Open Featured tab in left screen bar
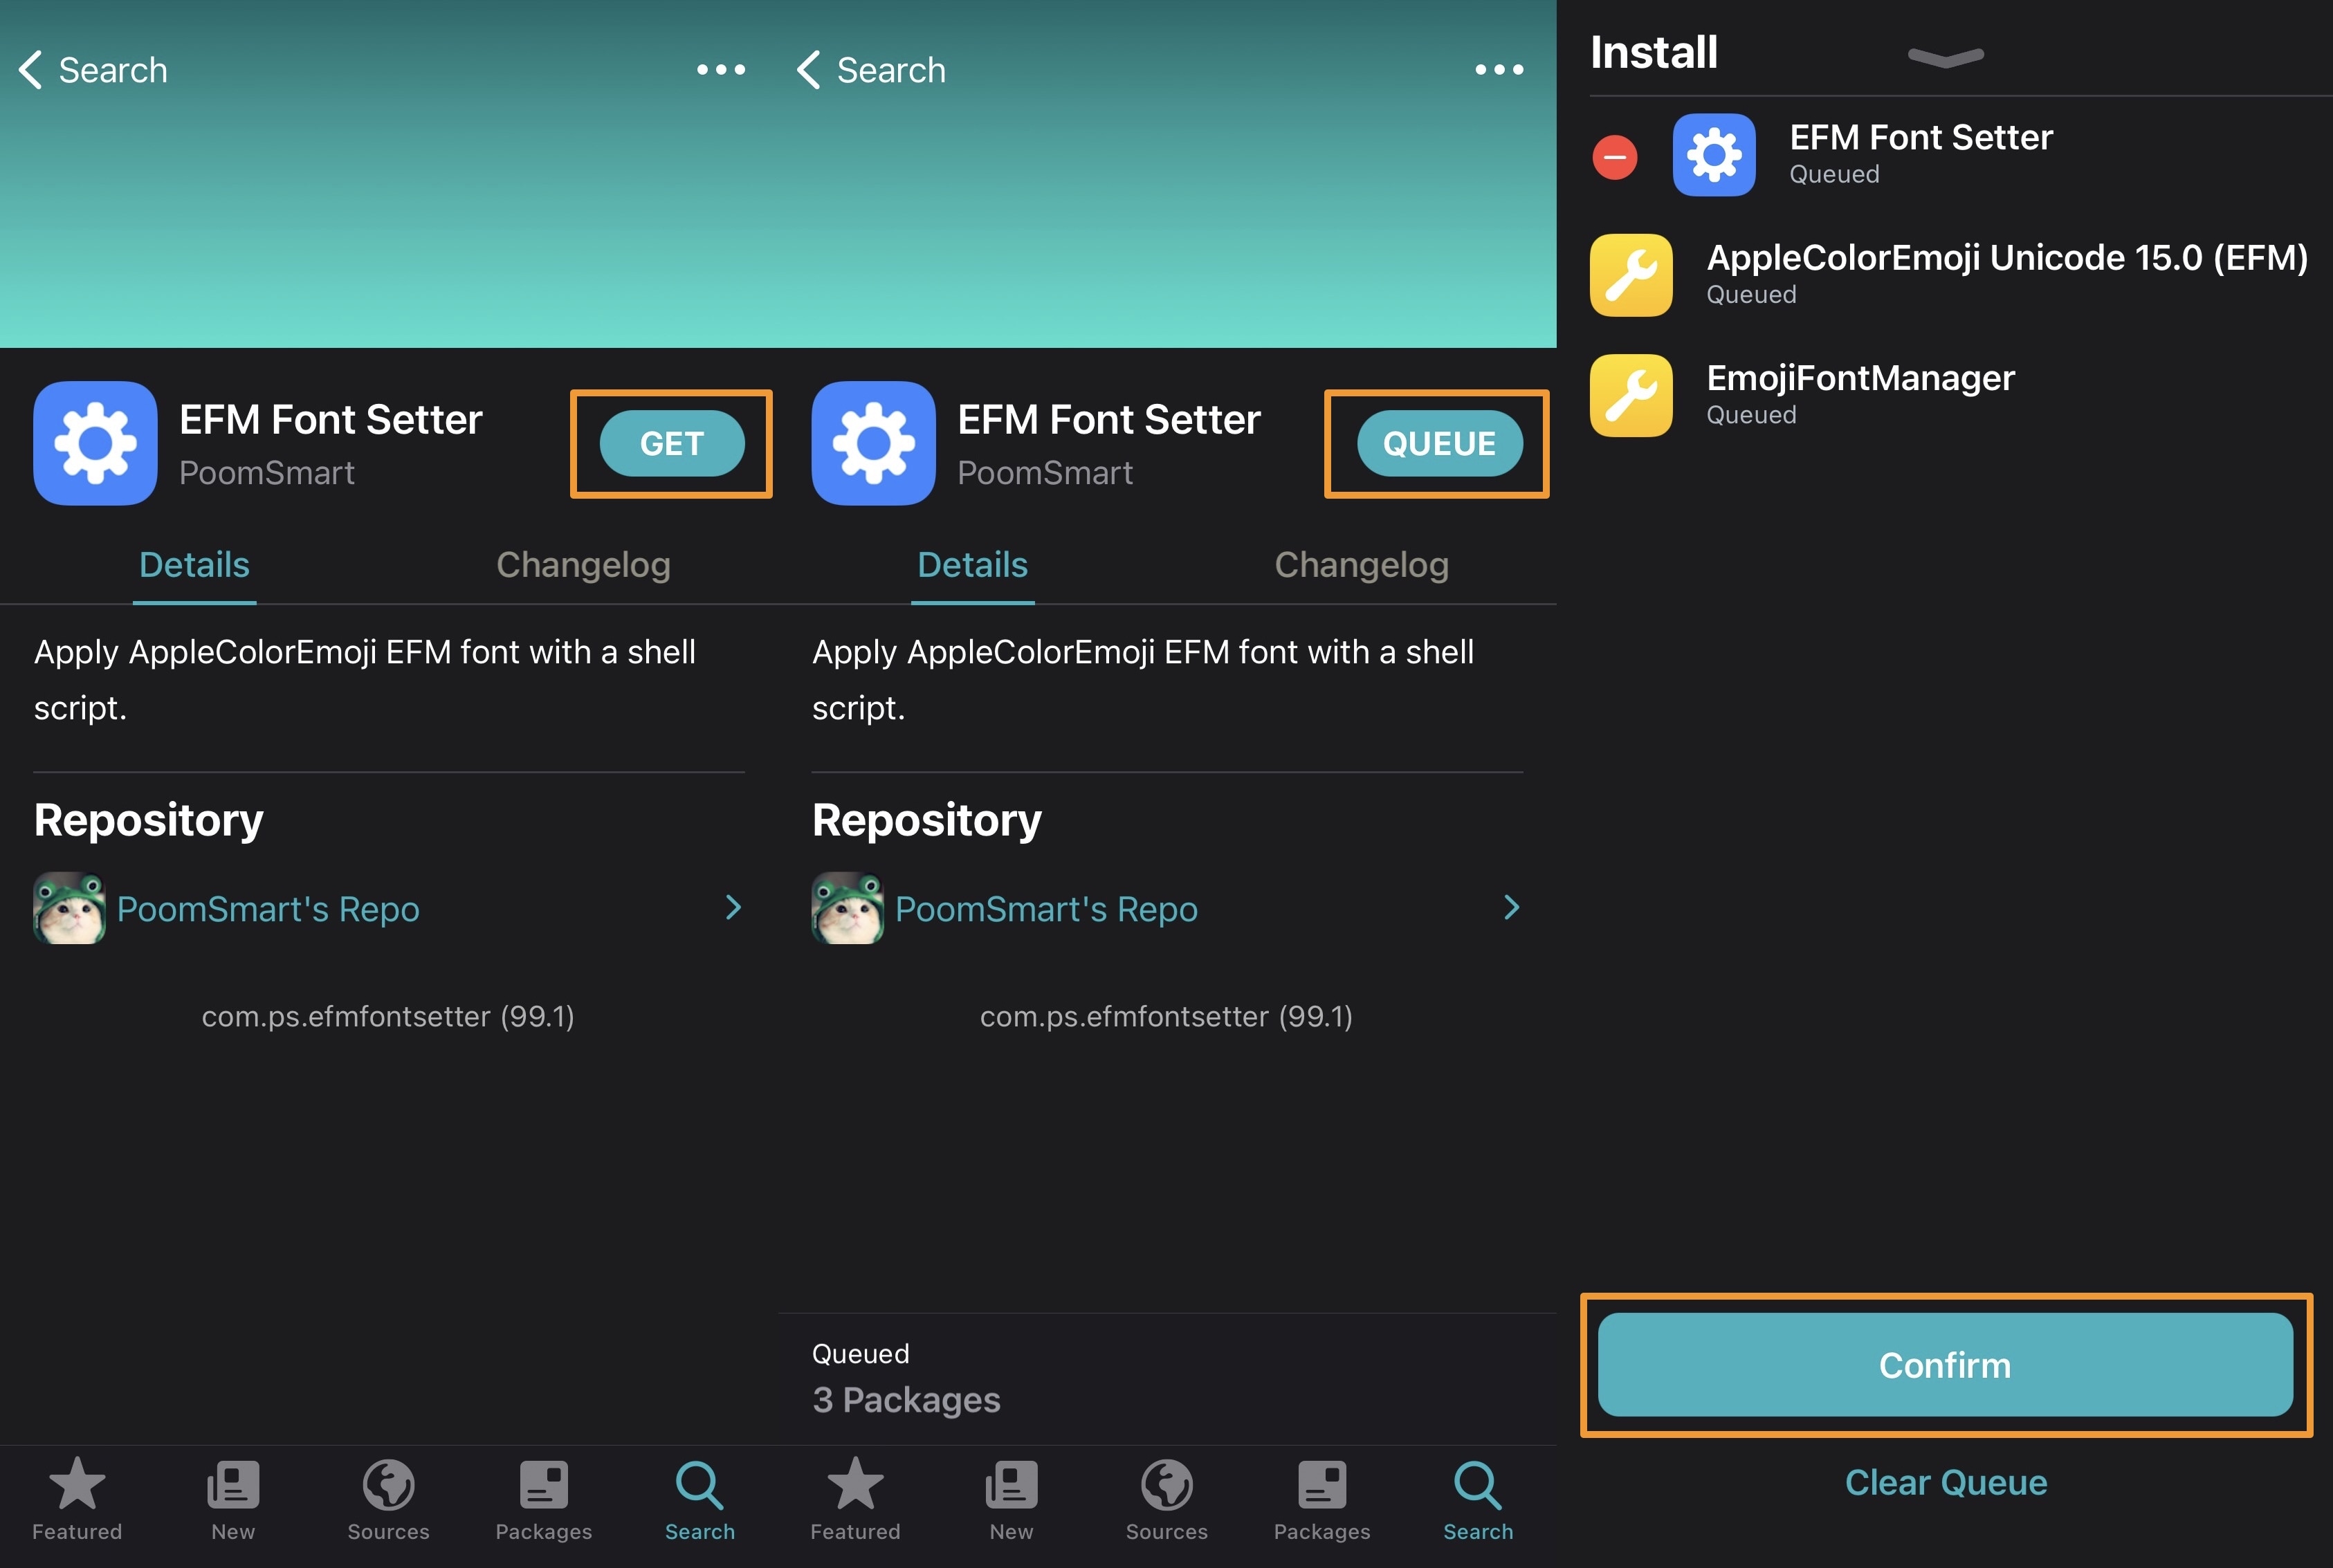2333x1568 pixels. tap(77, 1500)
